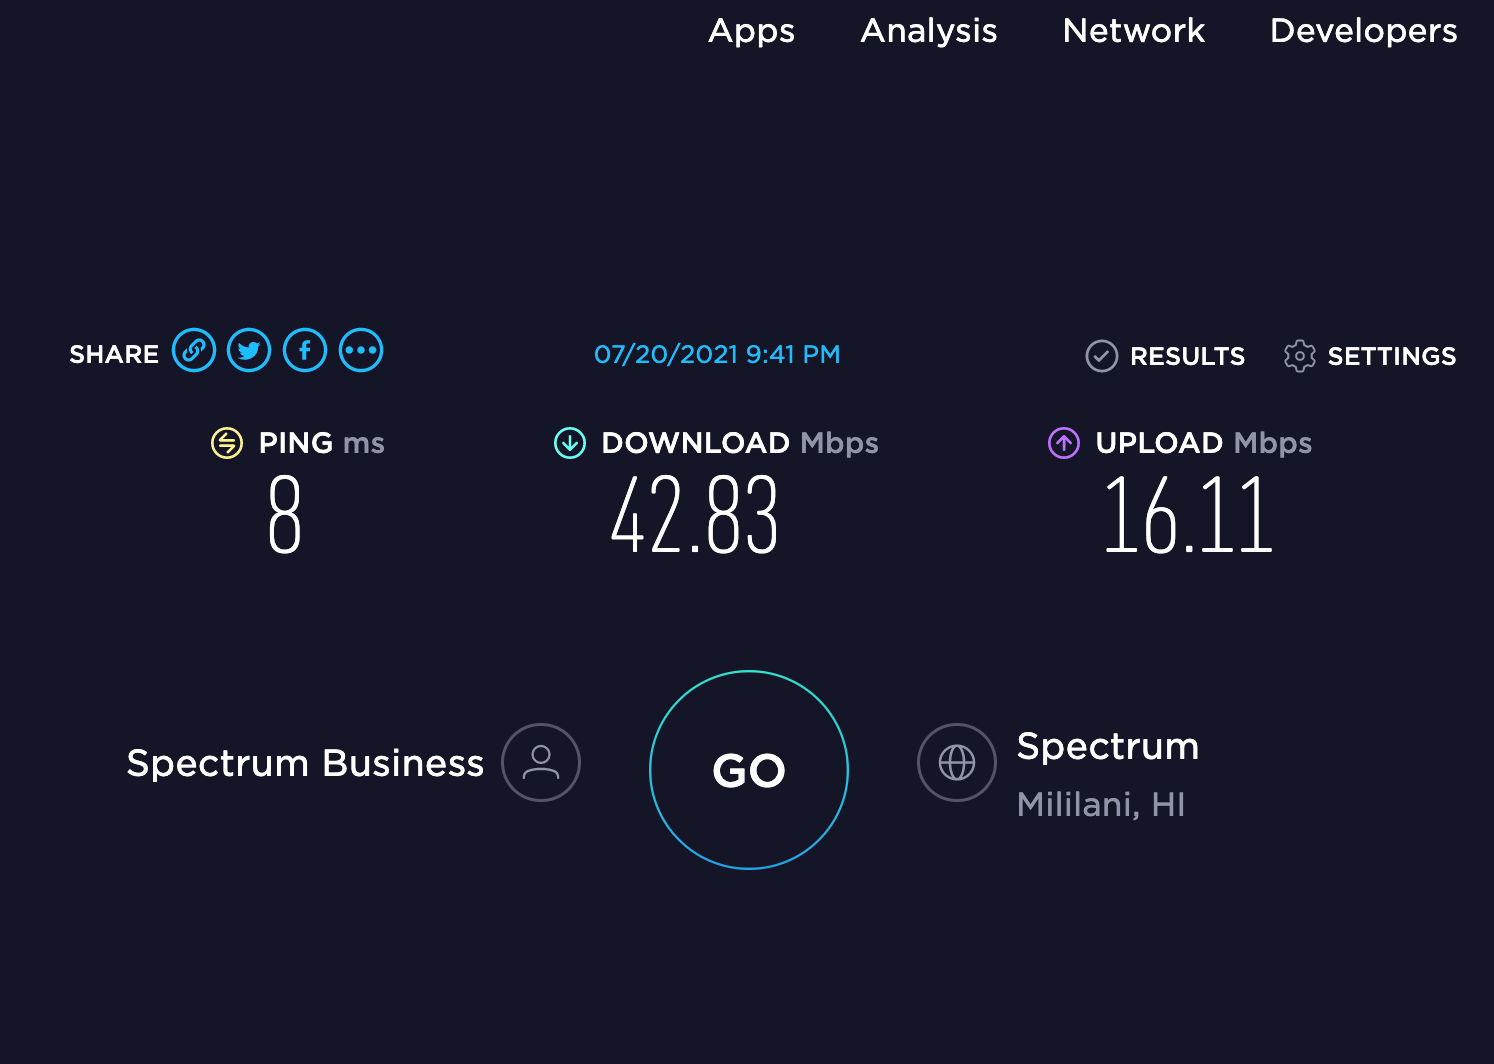View history via the Results checkmark icon
This screenshot has height=1064, width=1494.
pos(1101,355)
